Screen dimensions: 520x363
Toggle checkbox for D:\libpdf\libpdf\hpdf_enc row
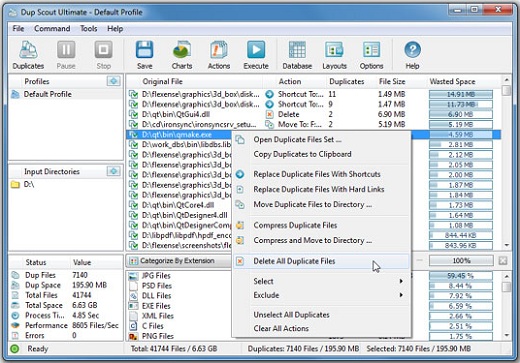(x=133, y=235)
